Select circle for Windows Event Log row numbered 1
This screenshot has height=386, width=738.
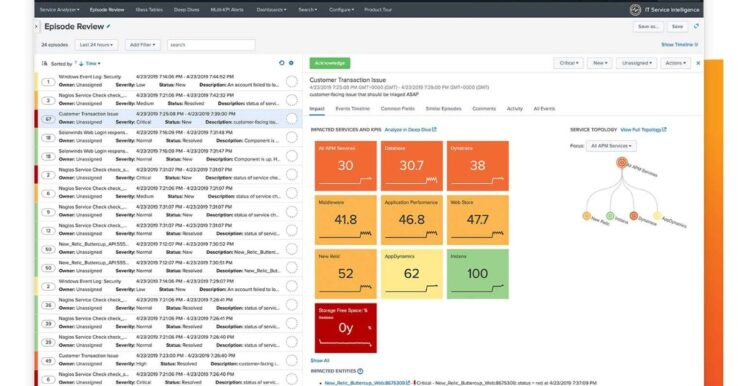click(x=292, y=81)
